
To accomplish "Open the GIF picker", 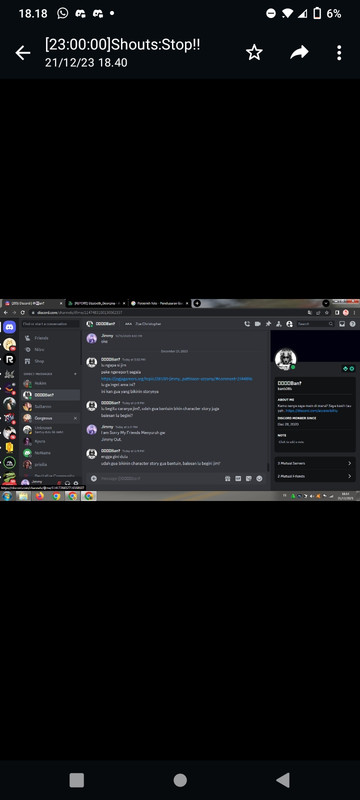I will (x=238, y=479).
